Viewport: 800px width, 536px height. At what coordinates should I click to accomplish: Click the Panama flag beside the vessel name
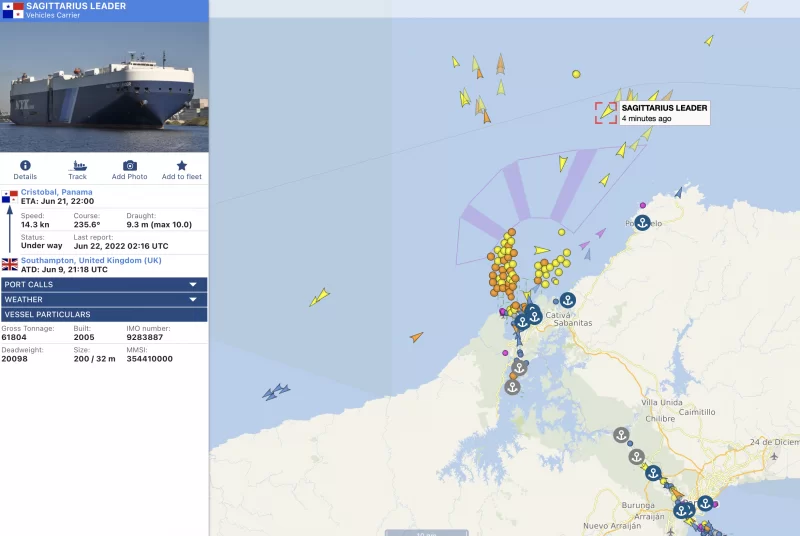[12, 10]
